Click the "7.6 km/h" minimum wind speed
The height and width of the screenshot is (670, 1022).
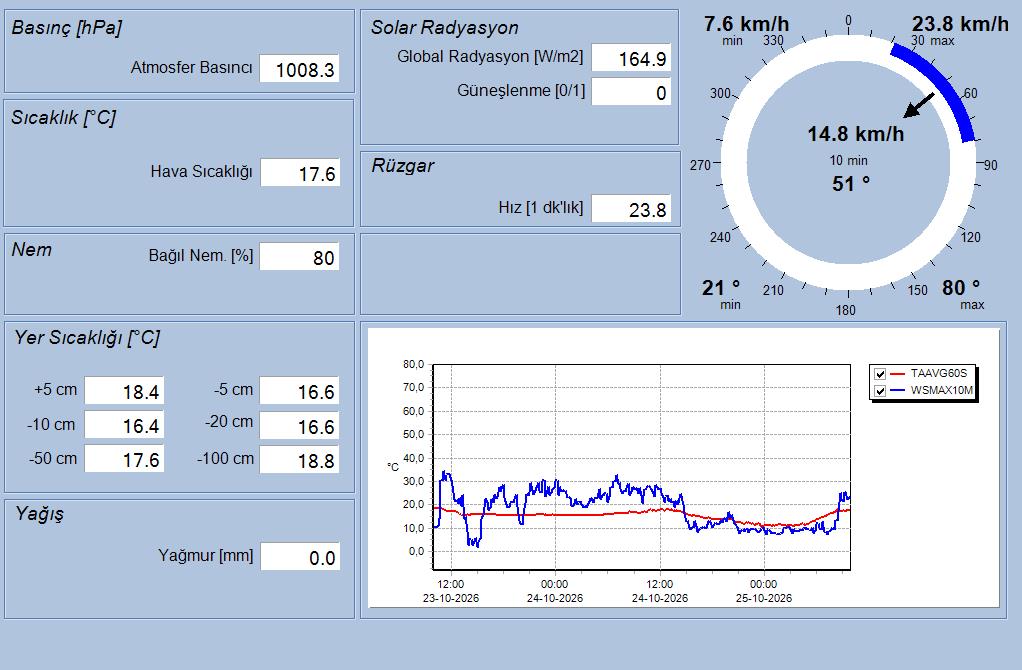click(746, 24)
